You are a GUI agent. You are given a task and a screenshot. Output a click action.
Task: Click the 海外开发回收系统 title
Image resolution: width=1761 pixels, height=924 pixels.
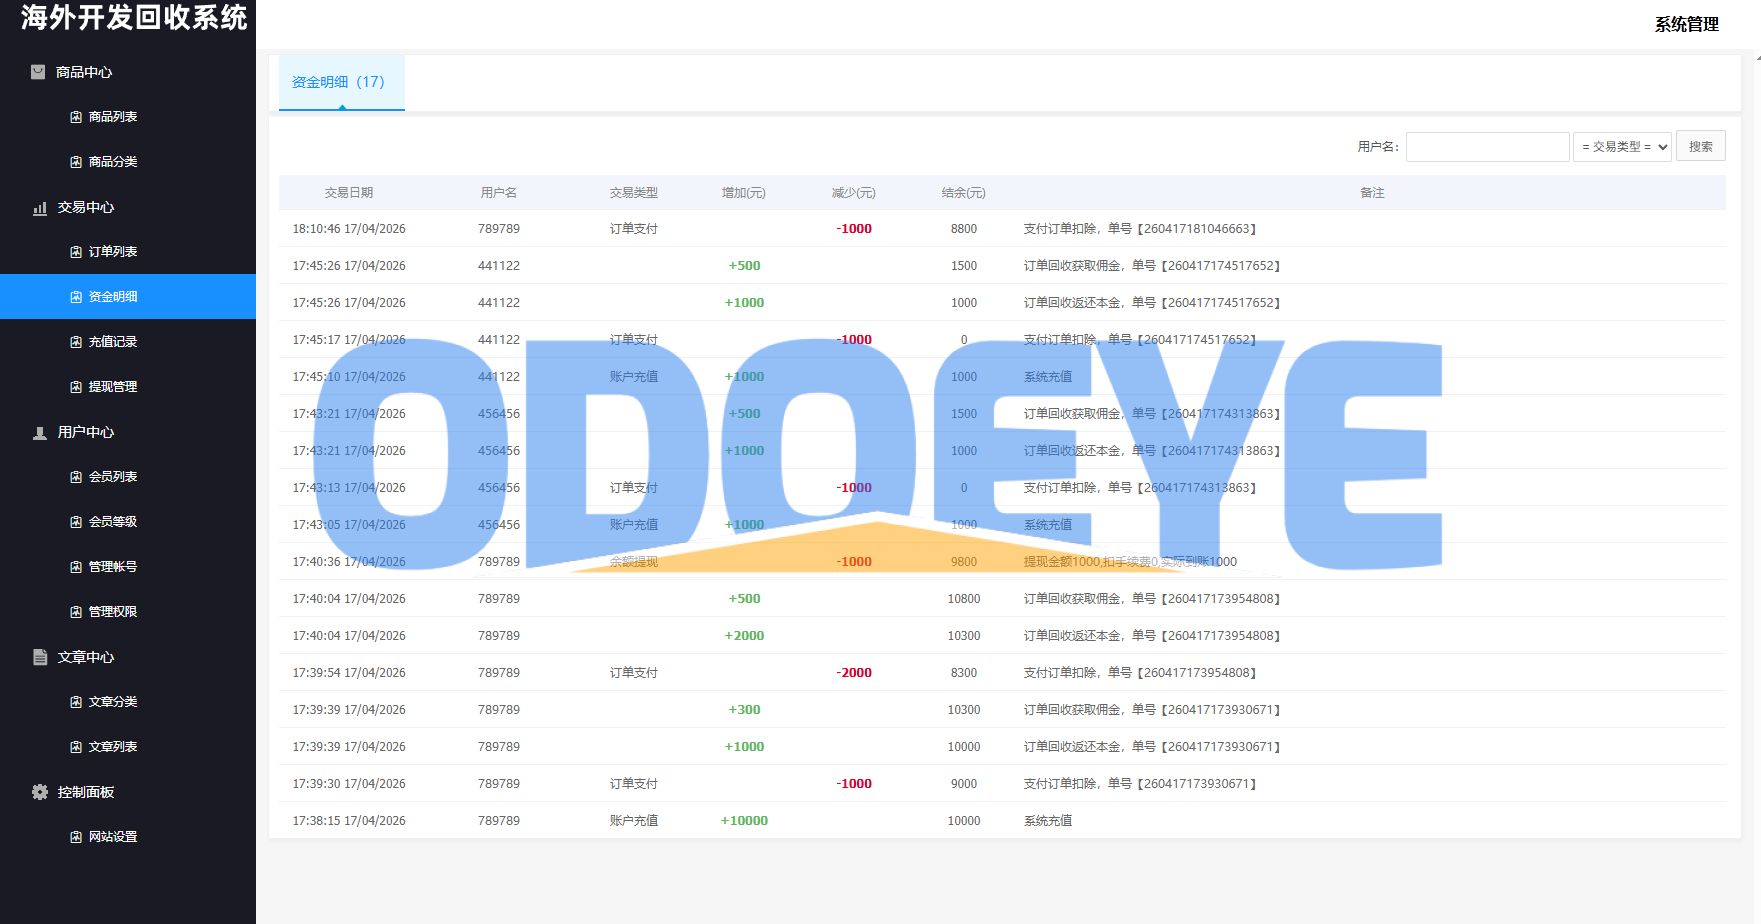click(x=133, y=18)
